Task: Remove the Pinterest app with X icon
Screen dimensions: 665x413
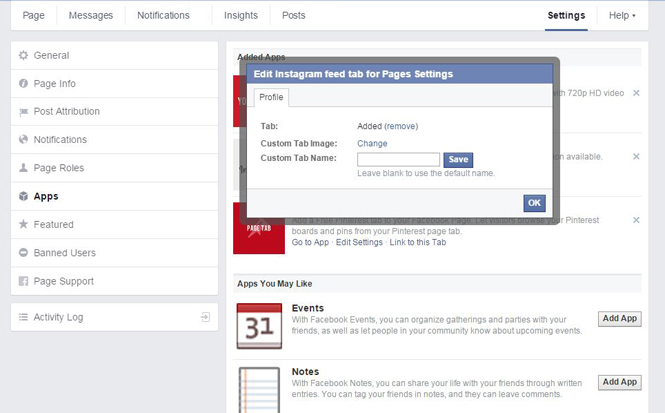Action: 636,220
